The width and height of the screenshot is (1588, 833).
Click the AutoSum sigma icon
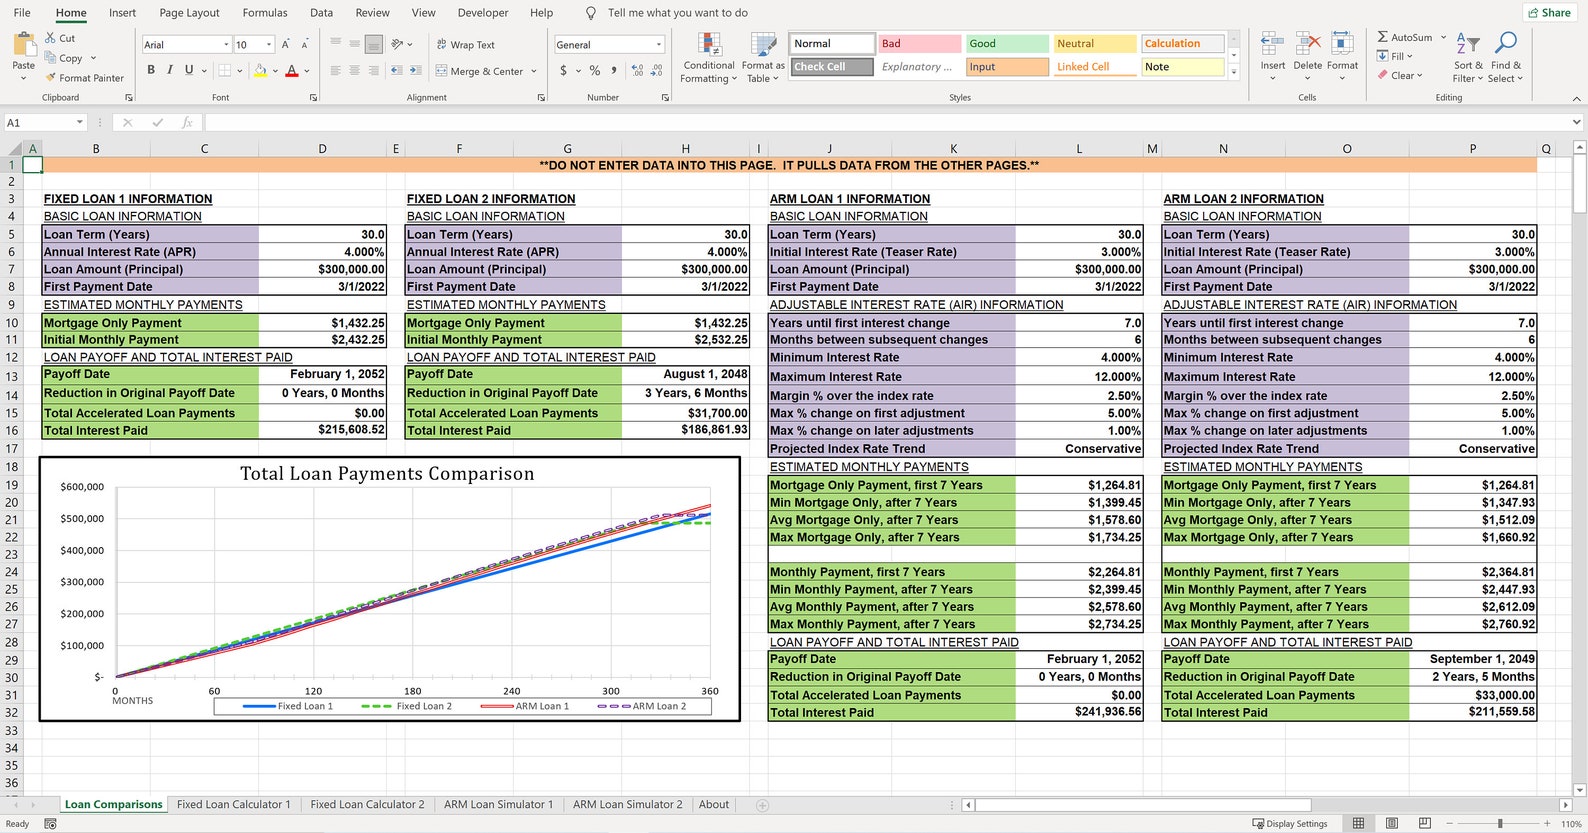(1382, 37)
